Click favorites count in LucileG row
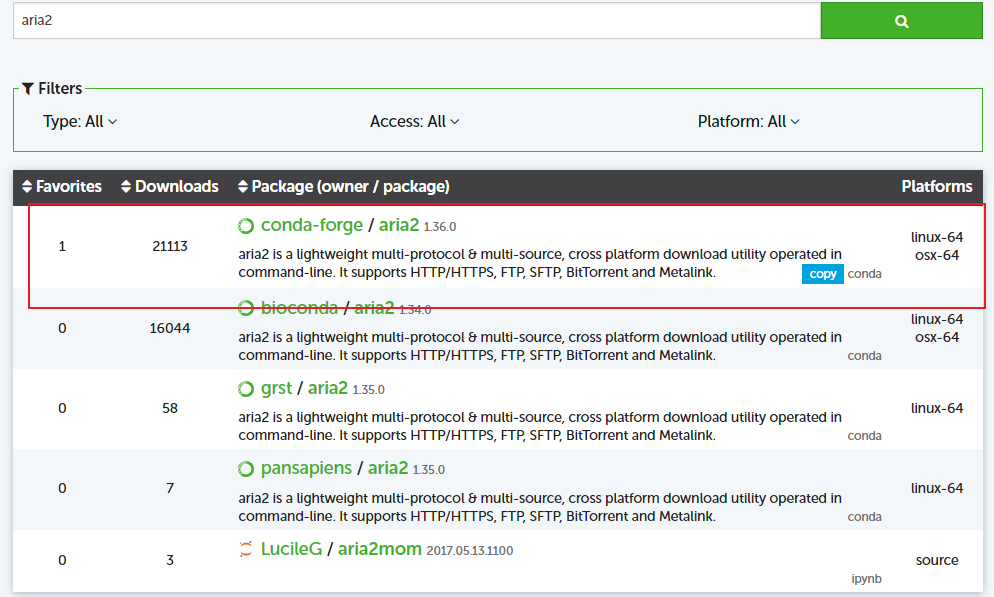994x597 pixels. [x=62, y=560]
